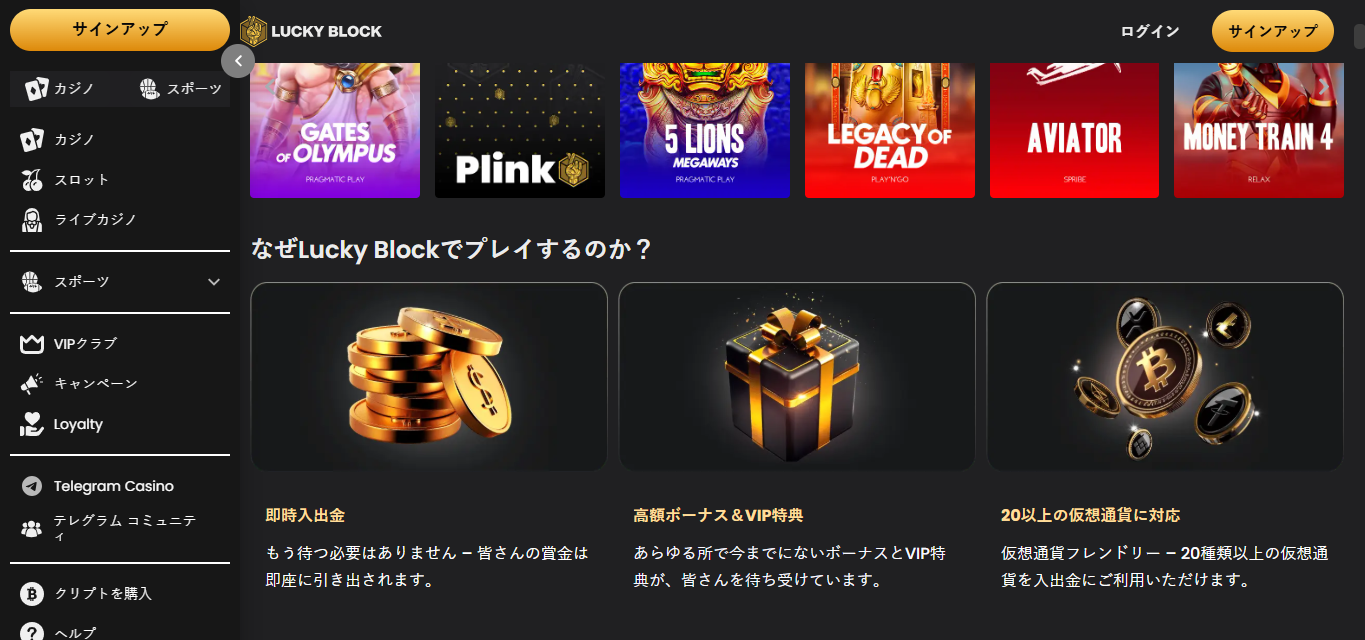
Task: Open クリプトを購入 via the bitcoin icon
Action: (32, 594)
